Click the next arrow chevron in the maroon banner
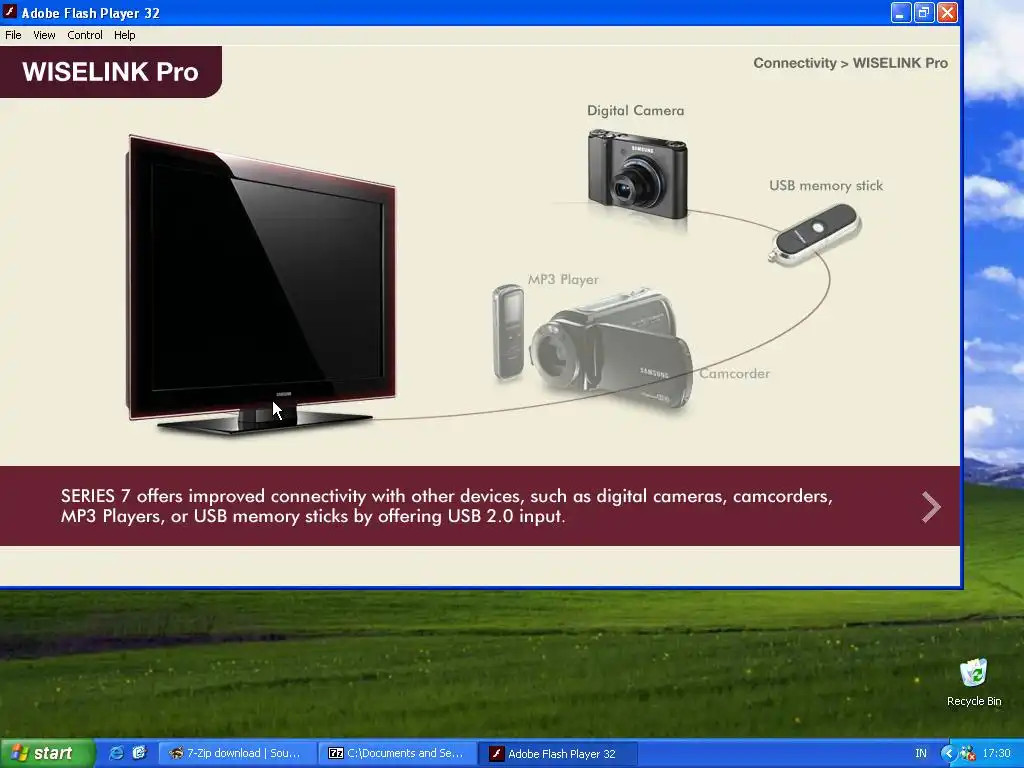1024x768 pixels. 931,507
